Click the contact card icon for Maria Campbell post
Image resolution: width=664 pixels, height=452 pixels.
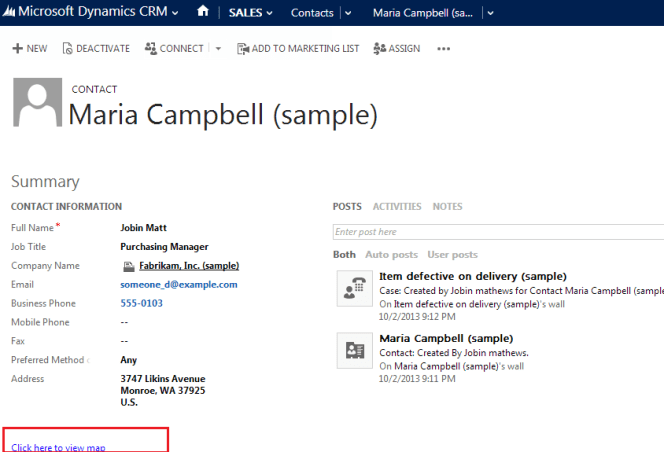click(x=355, y=350)
